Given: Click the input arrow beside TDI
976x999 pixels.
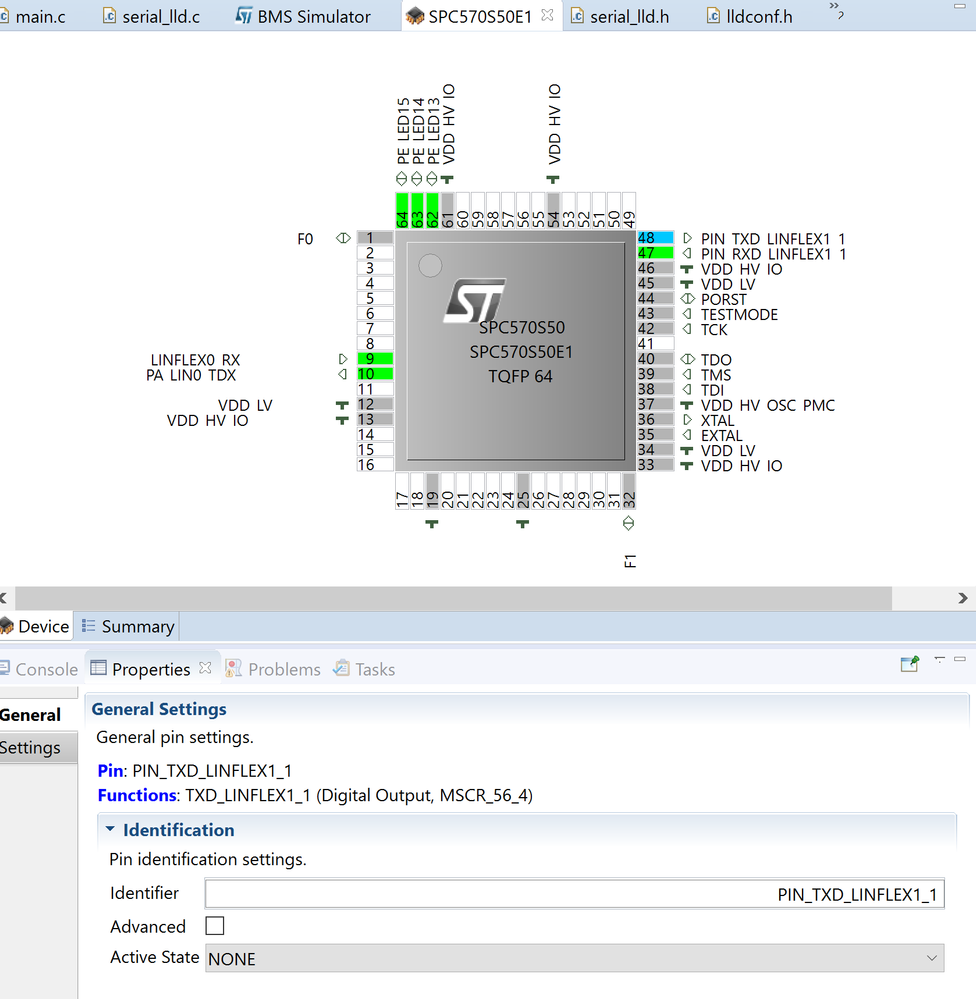Looking at the screenshot, I should [x=687, y=389].
